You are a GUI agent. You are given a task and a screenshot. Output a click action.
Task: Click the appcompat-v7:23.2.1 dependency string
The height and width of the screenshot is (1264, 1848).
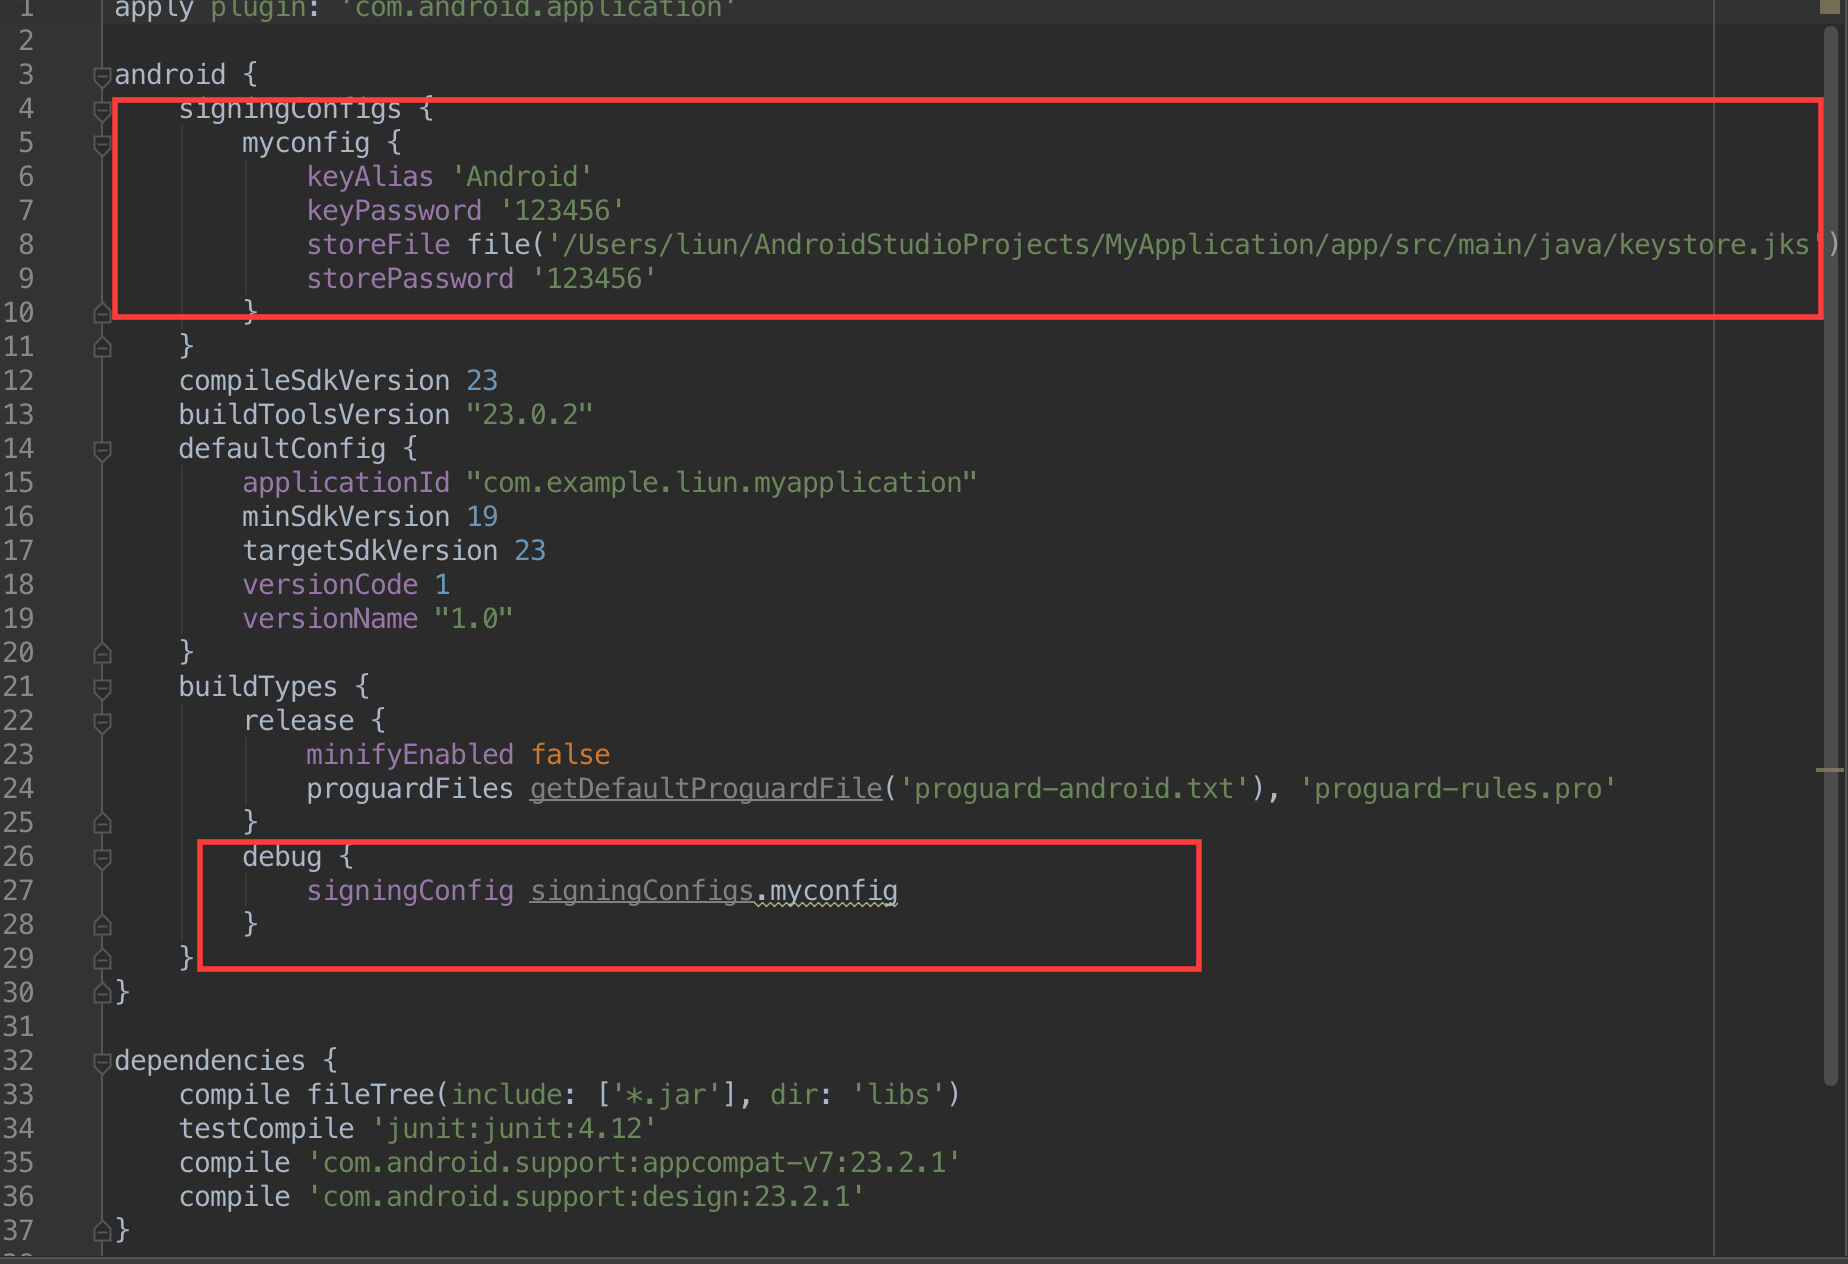(x=634, y=1163)
